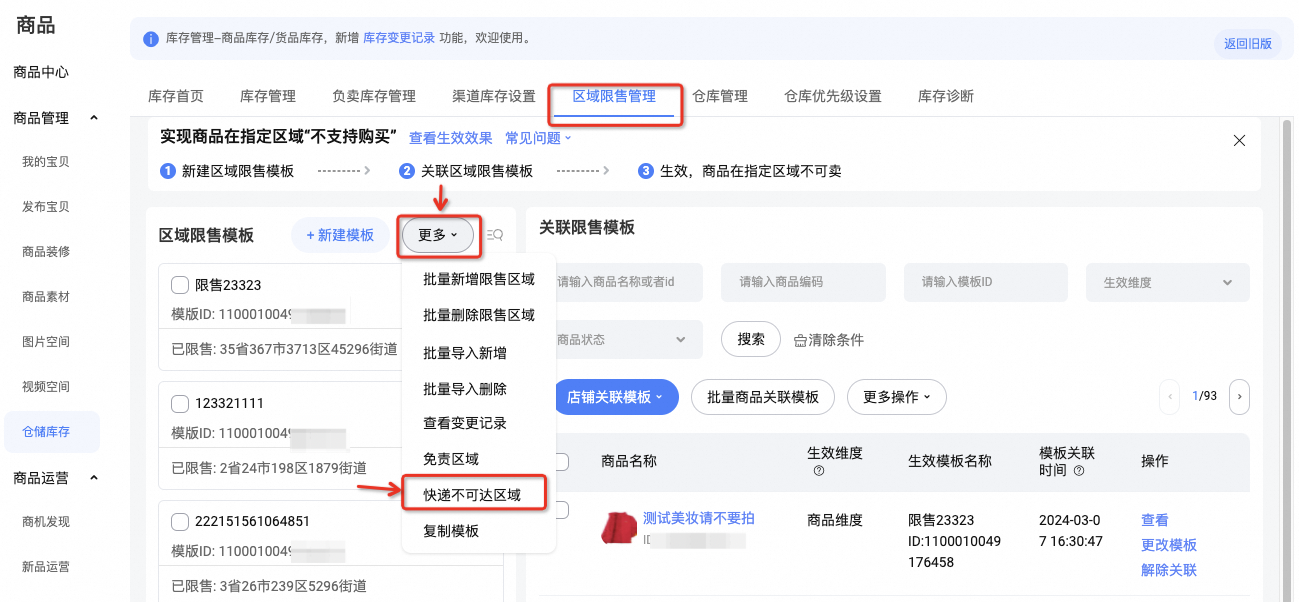Check the 222151561064851 template checkbox
Screen dimensions: 1299x602
point(180,521)
